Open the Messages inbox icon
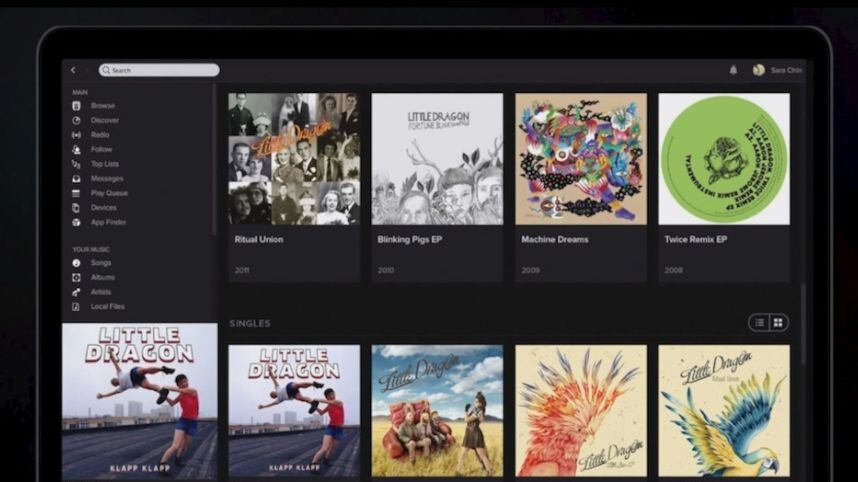Viewport: 858px width, 482px height. click(x=76, y=178)
